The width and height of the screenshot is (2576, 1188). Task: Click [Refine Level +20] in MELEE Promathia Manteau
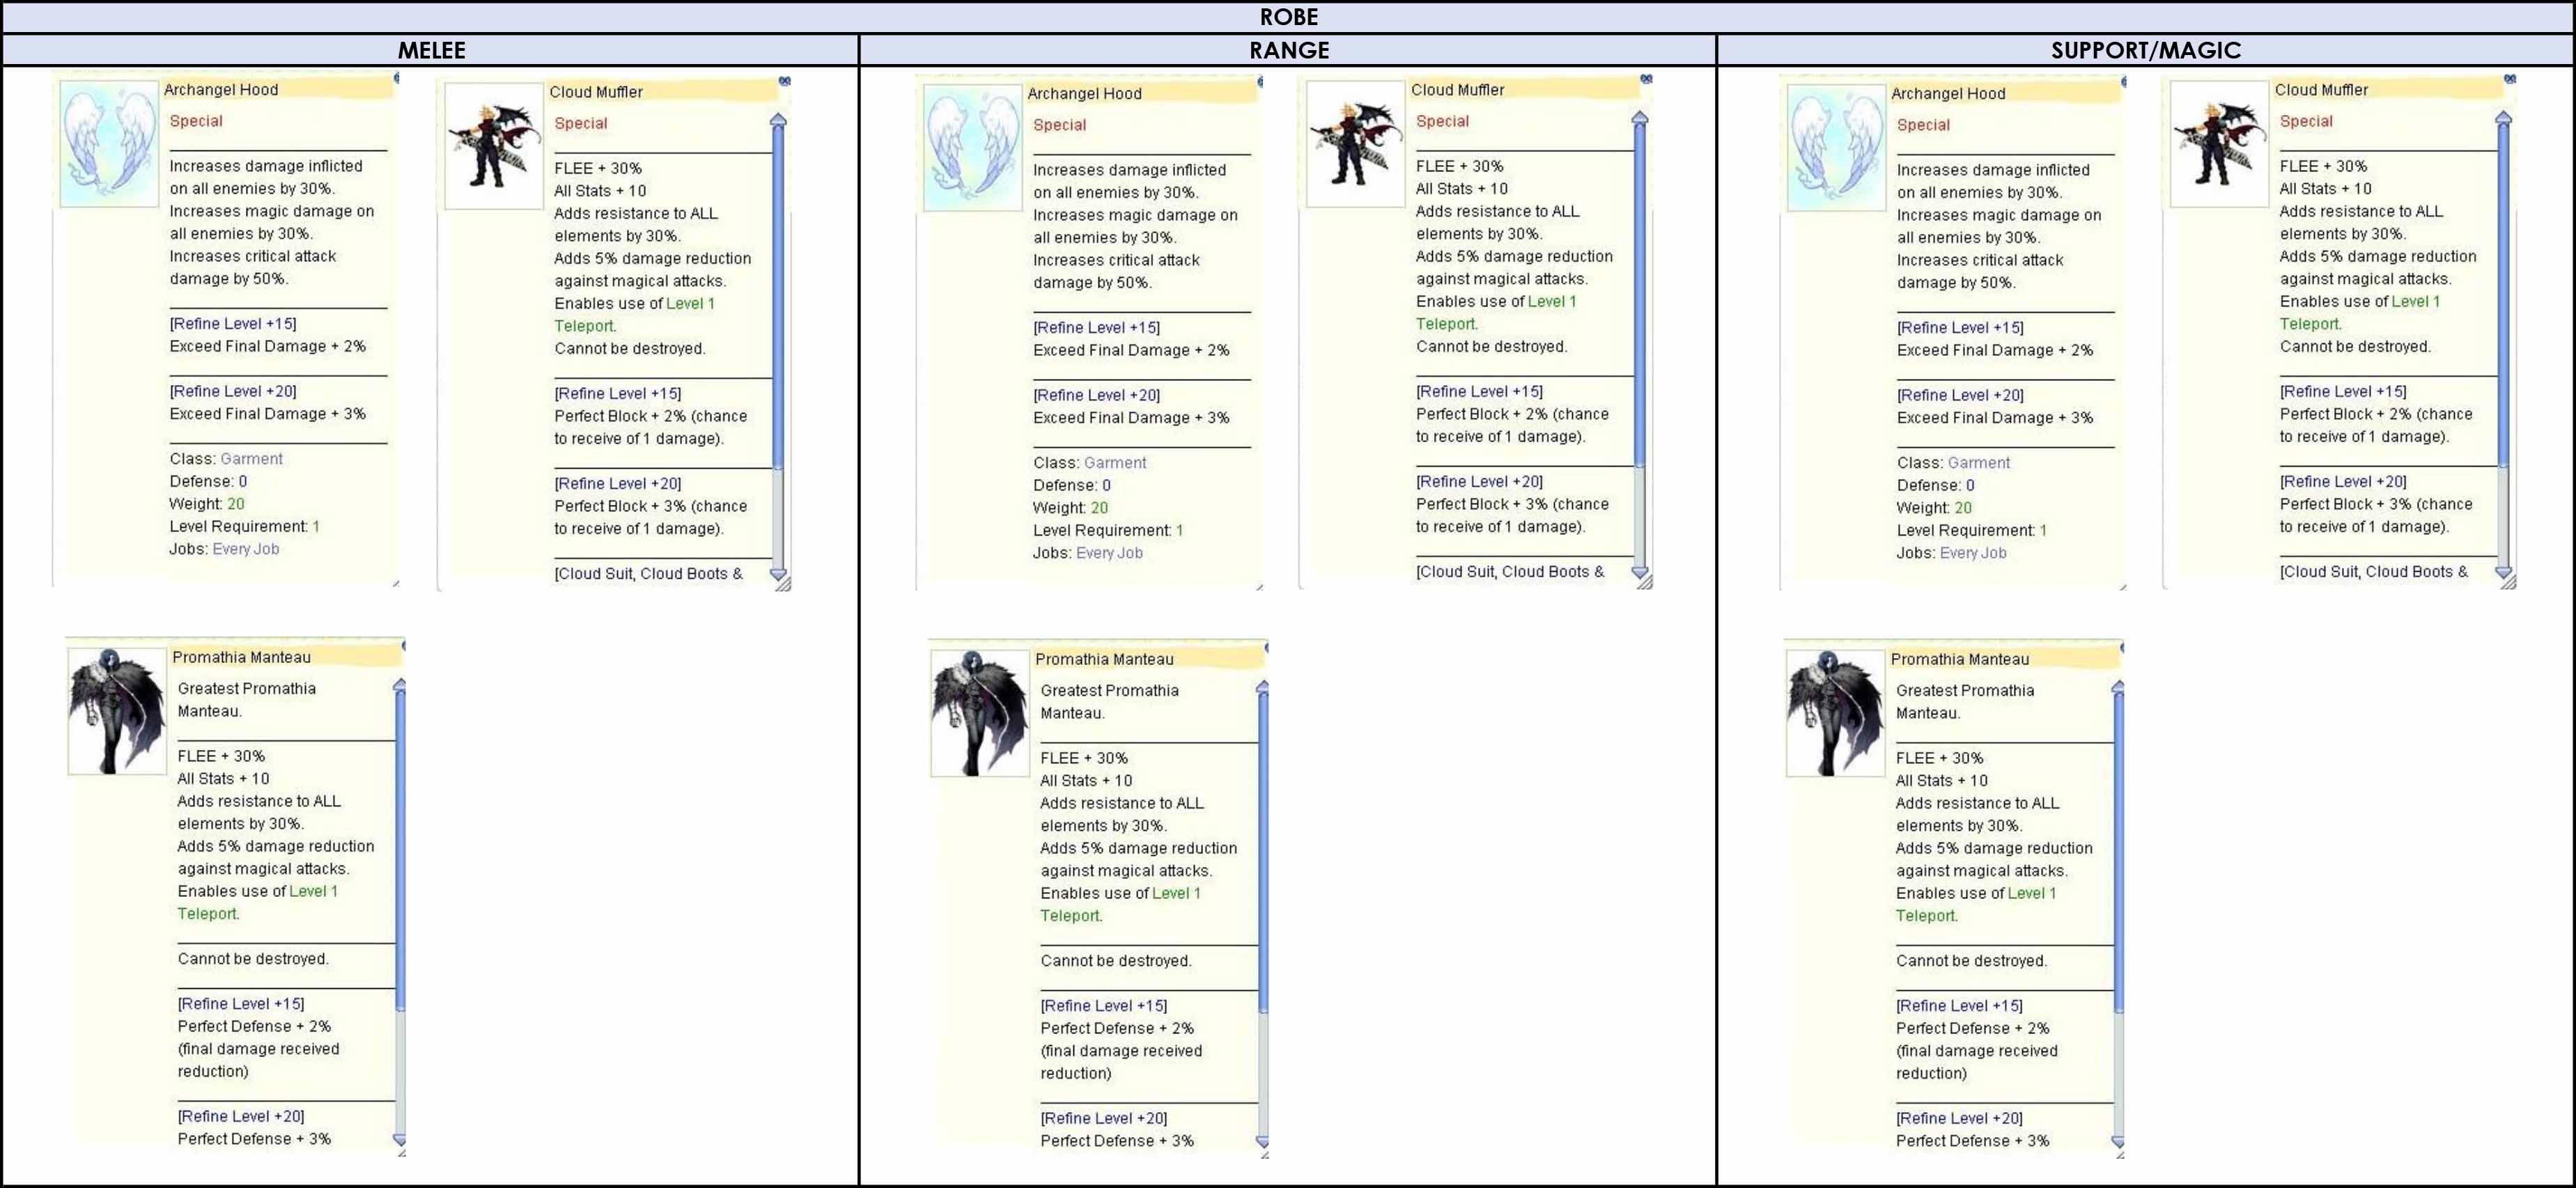241,1116
